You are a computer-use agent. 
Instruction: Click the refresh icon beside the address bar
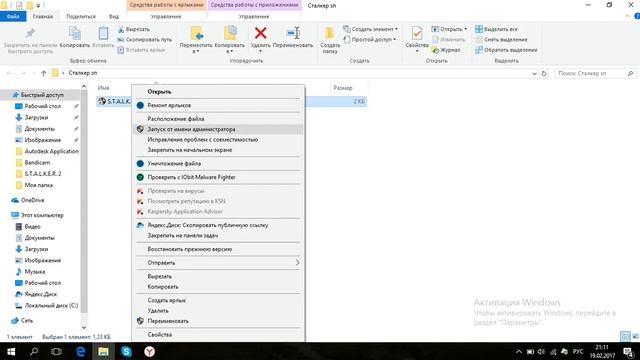[x=544, y=73]
